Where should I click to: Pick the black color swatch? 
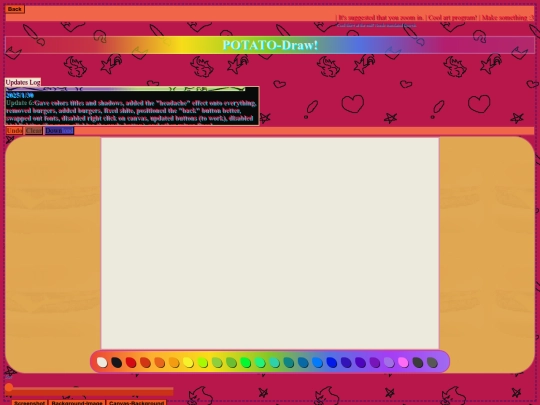[x=116, y=362]
